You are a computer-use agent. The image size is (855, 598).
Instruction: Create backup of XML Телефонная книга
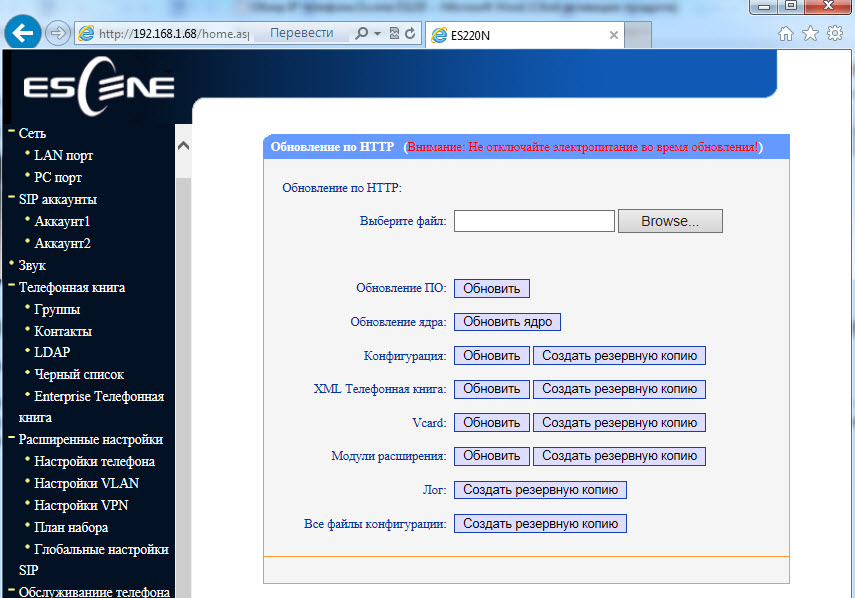(619, 389)
